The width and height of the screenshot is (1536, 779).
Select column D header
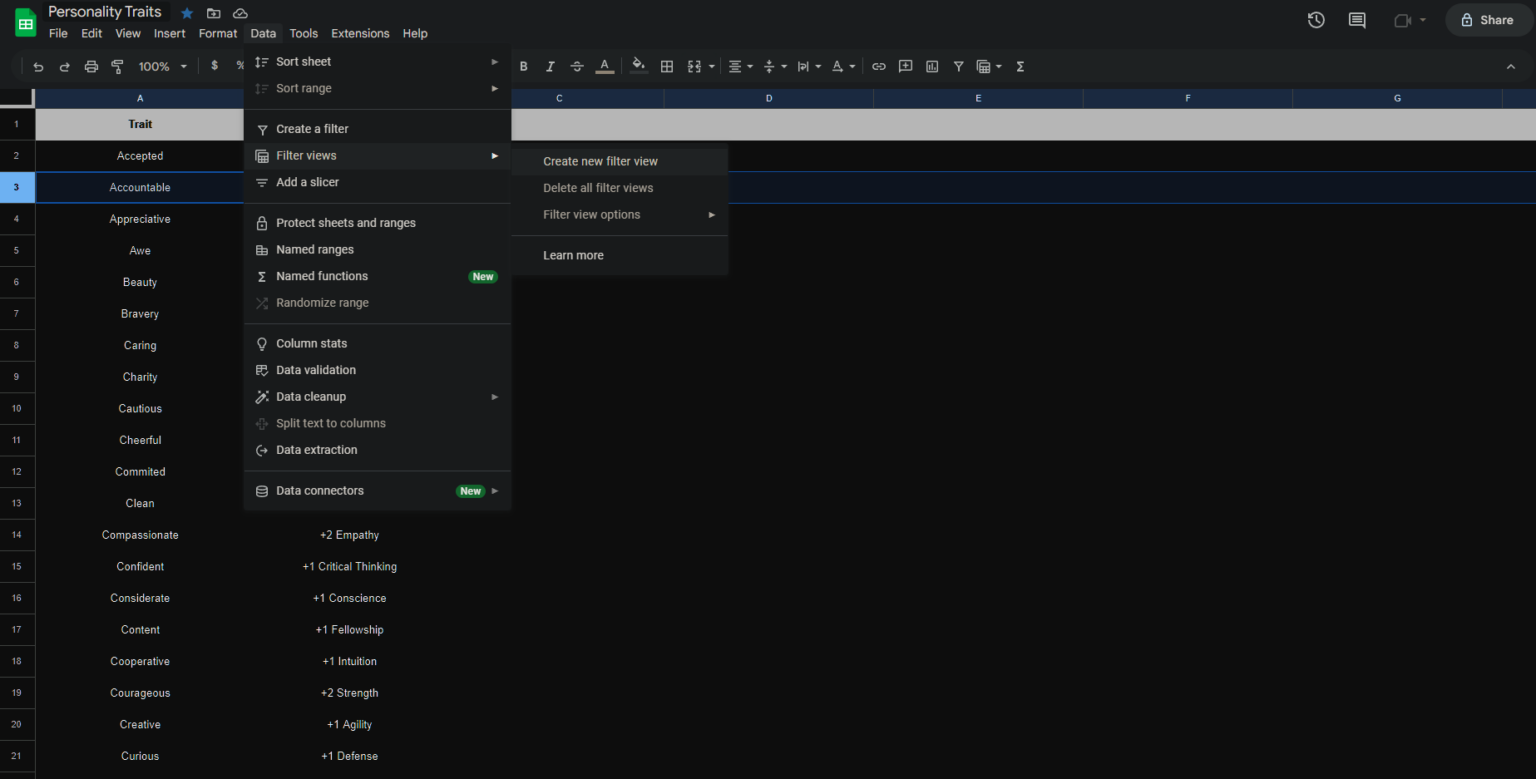click(768, 98)
